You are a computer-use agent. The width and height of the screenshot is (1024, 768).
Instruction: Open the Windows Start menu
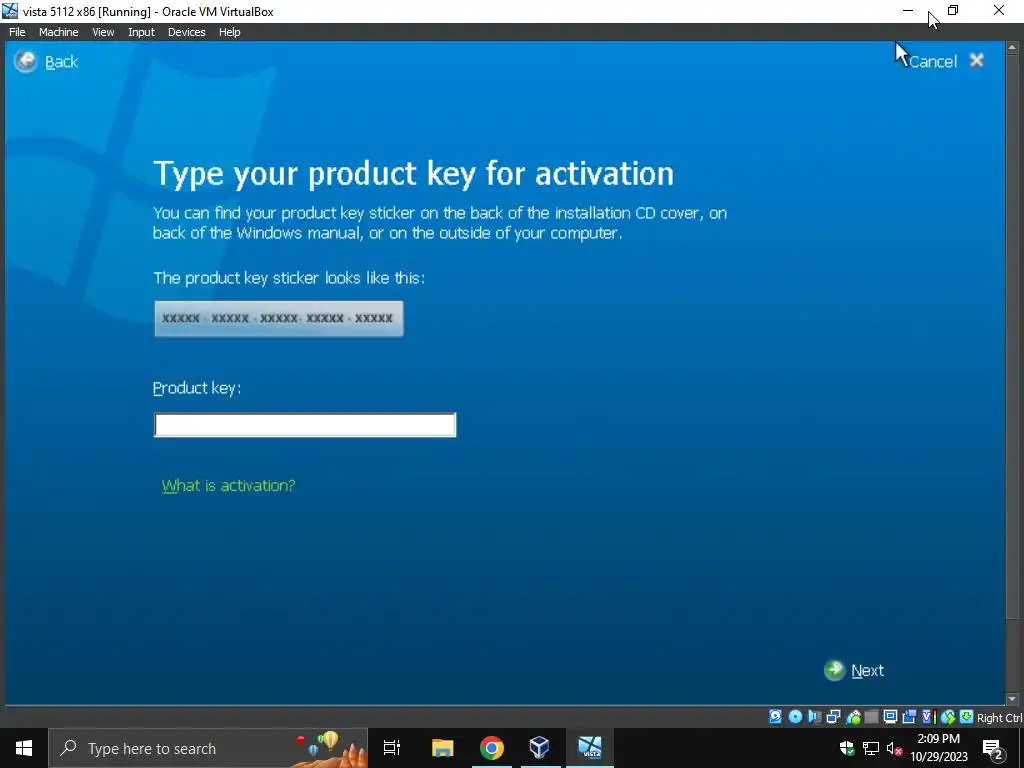24,748
